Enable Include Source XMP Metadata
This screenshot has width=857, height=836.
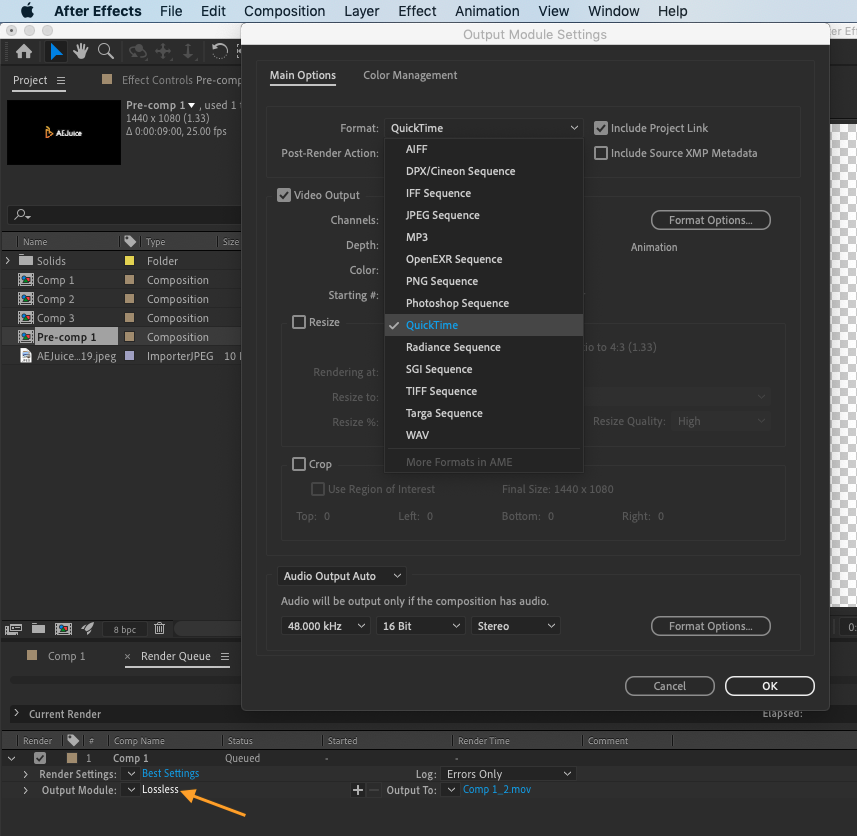[x=601, y=153]
